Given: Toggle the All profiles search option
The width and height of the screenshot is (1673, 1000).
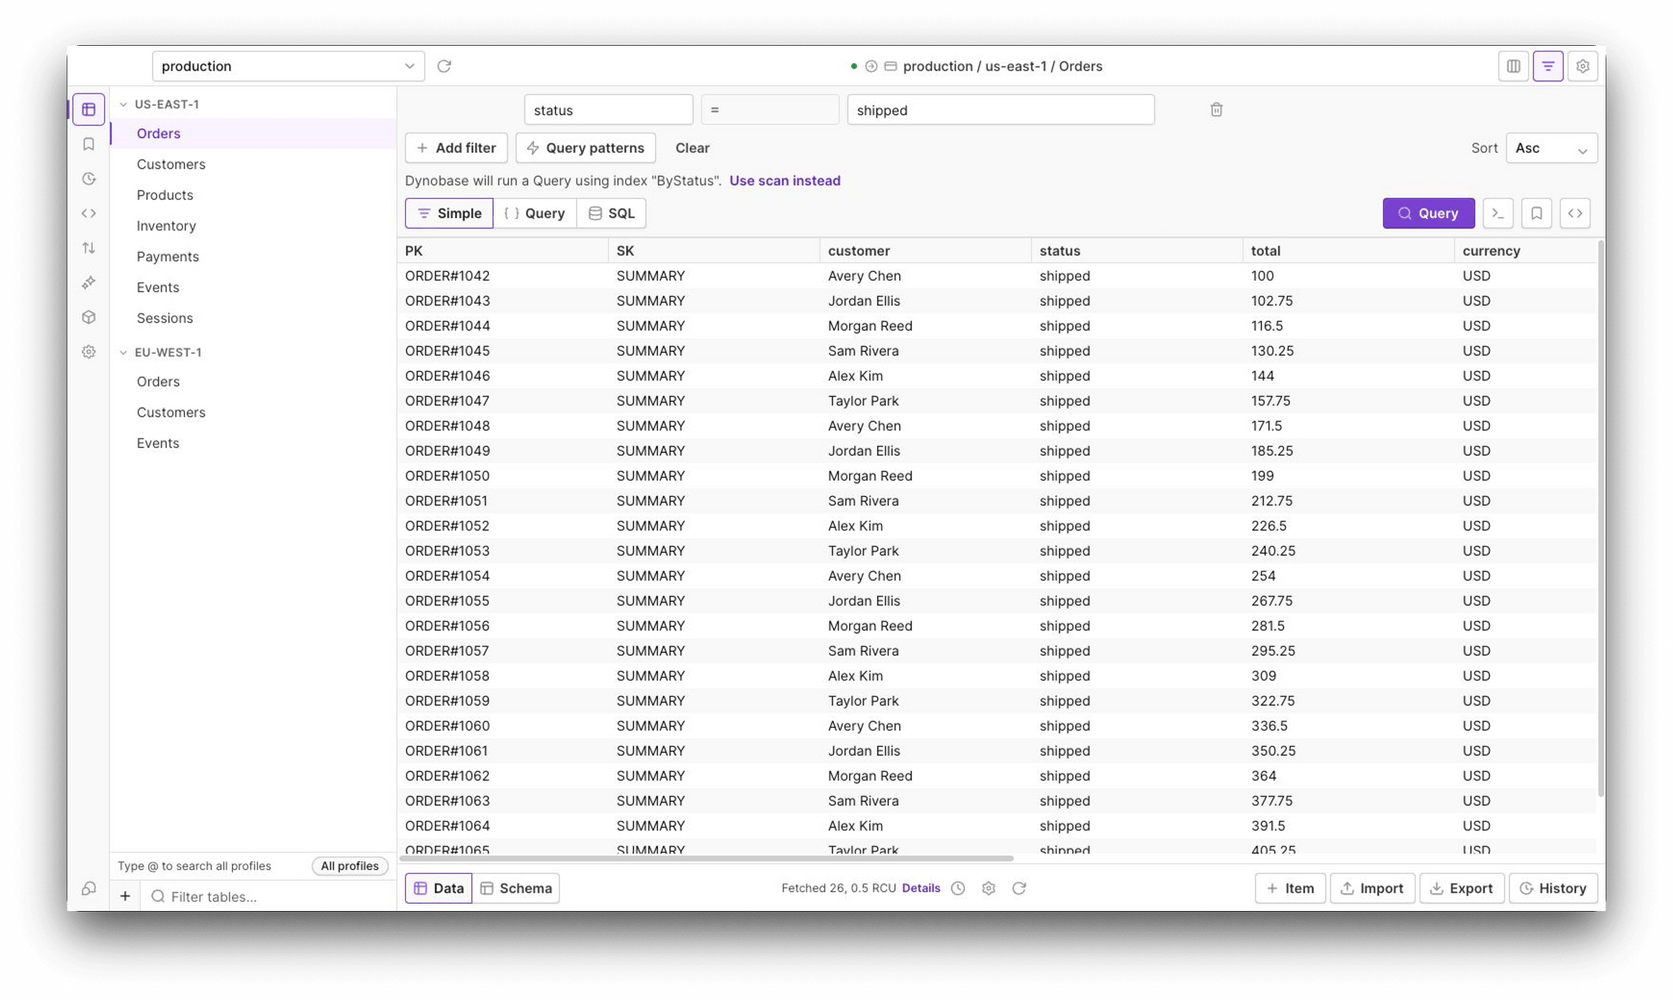Looking at the screenshot, I should (x=350, y=866).
